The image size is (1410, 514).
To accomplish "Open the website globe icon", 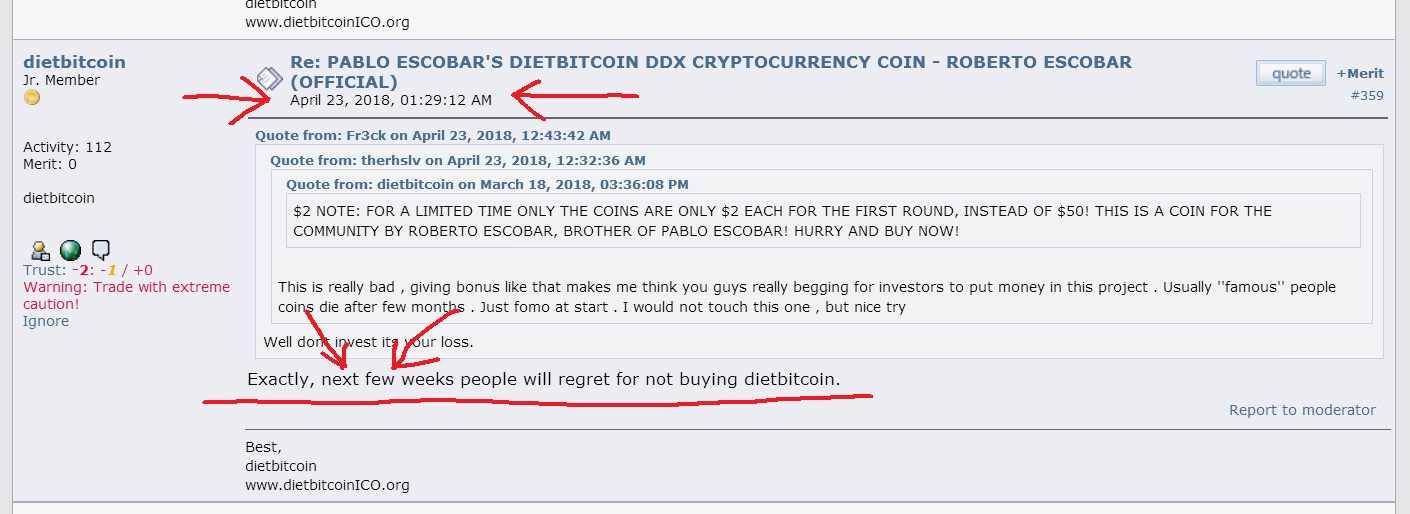I will [x=70, y=251].
